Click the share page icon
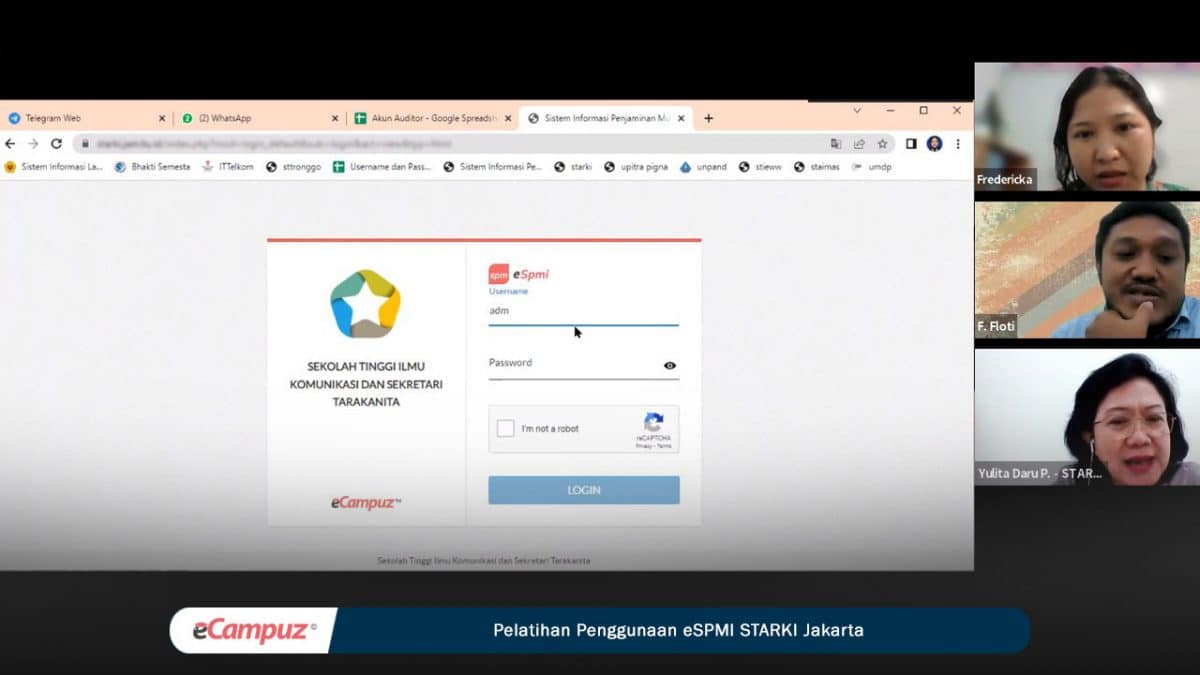Image resolution: width=1200 pixels, height=675 pixels. (859, 144)
